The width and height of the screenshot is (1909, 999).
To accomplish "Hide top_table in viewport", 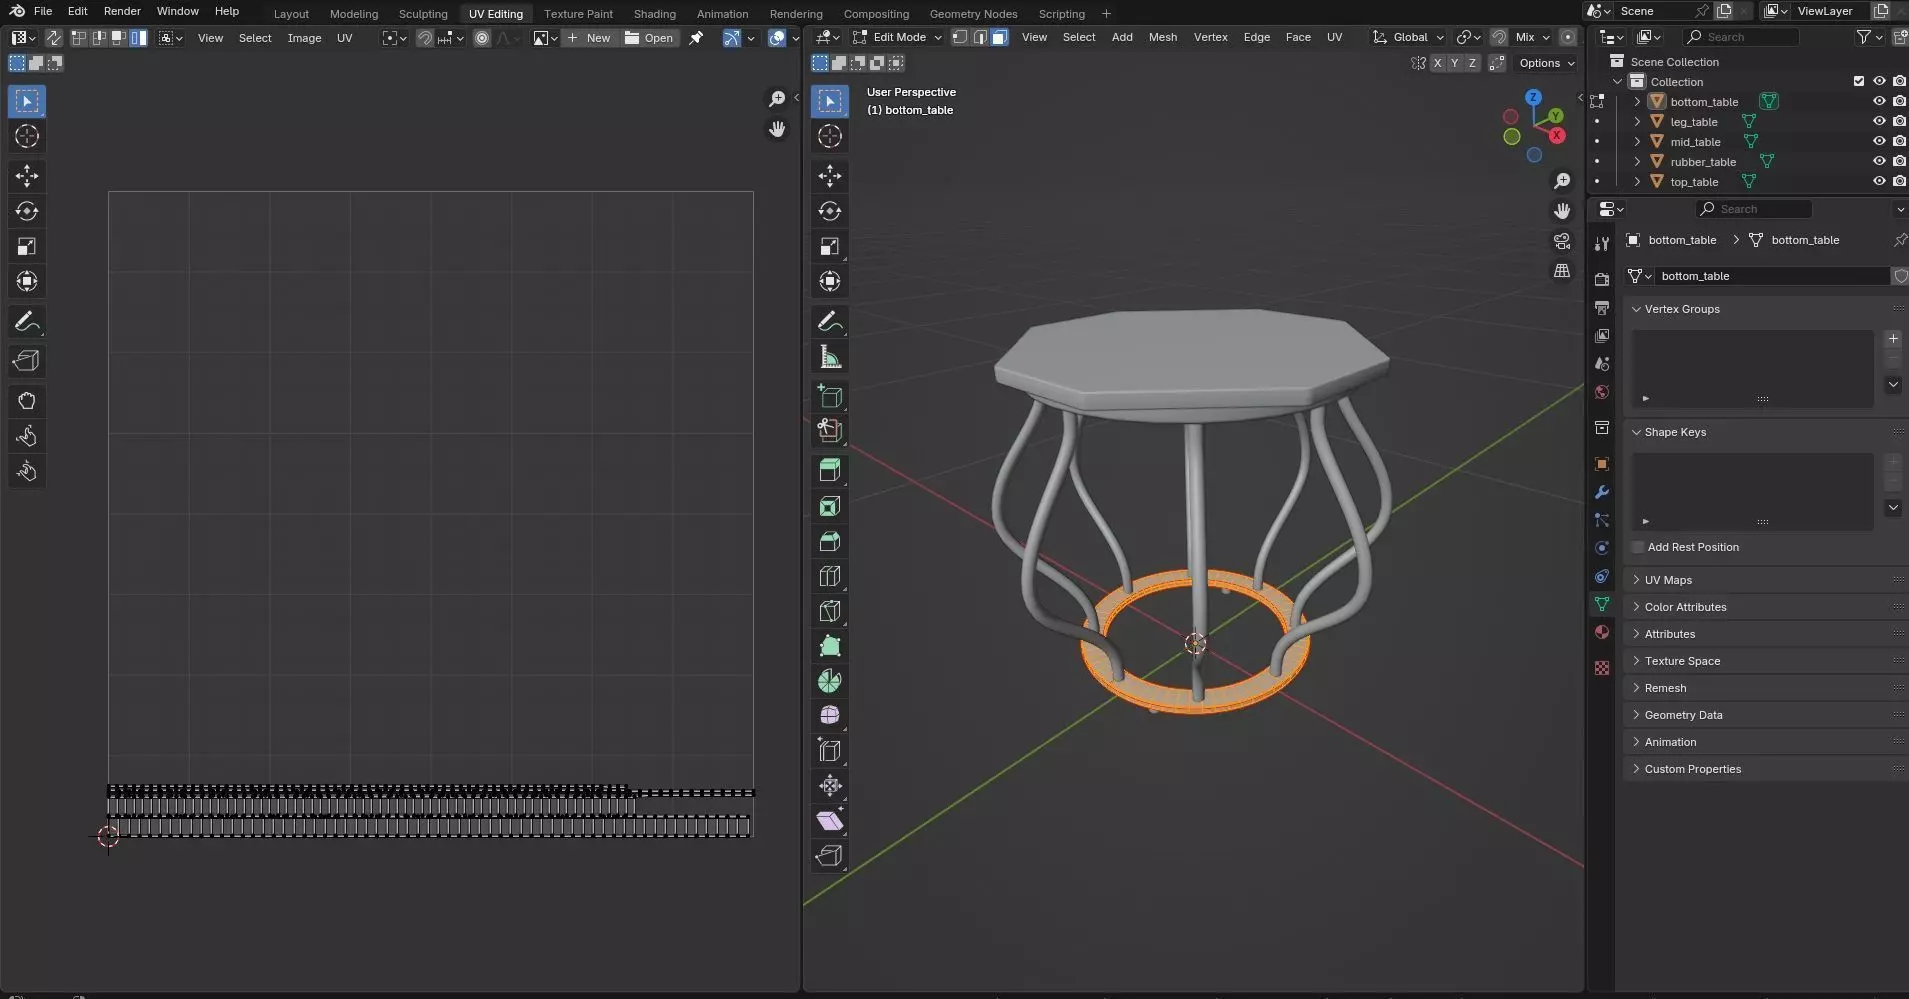I will point(1879,181).
